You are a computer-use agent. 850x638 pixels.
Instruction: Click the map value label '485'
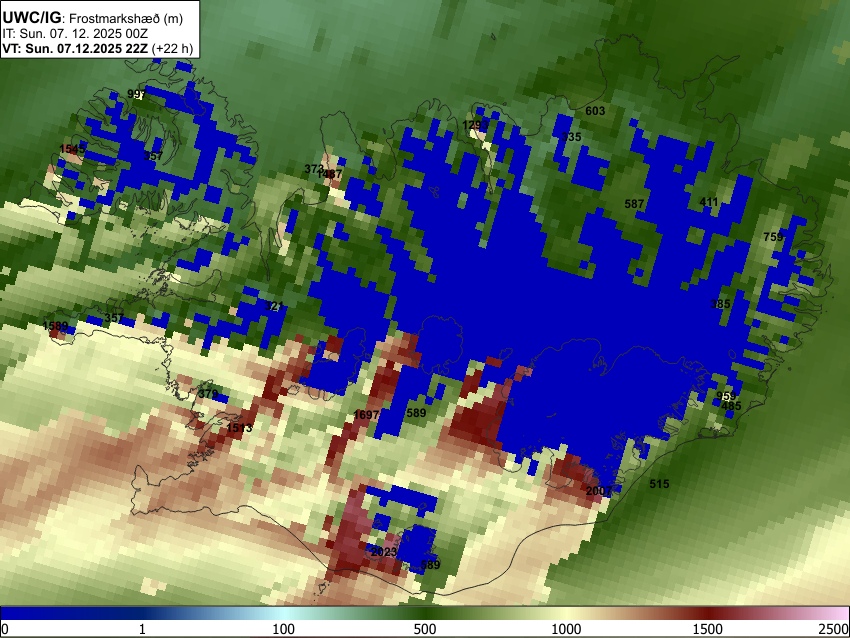(x=731, y=406)
